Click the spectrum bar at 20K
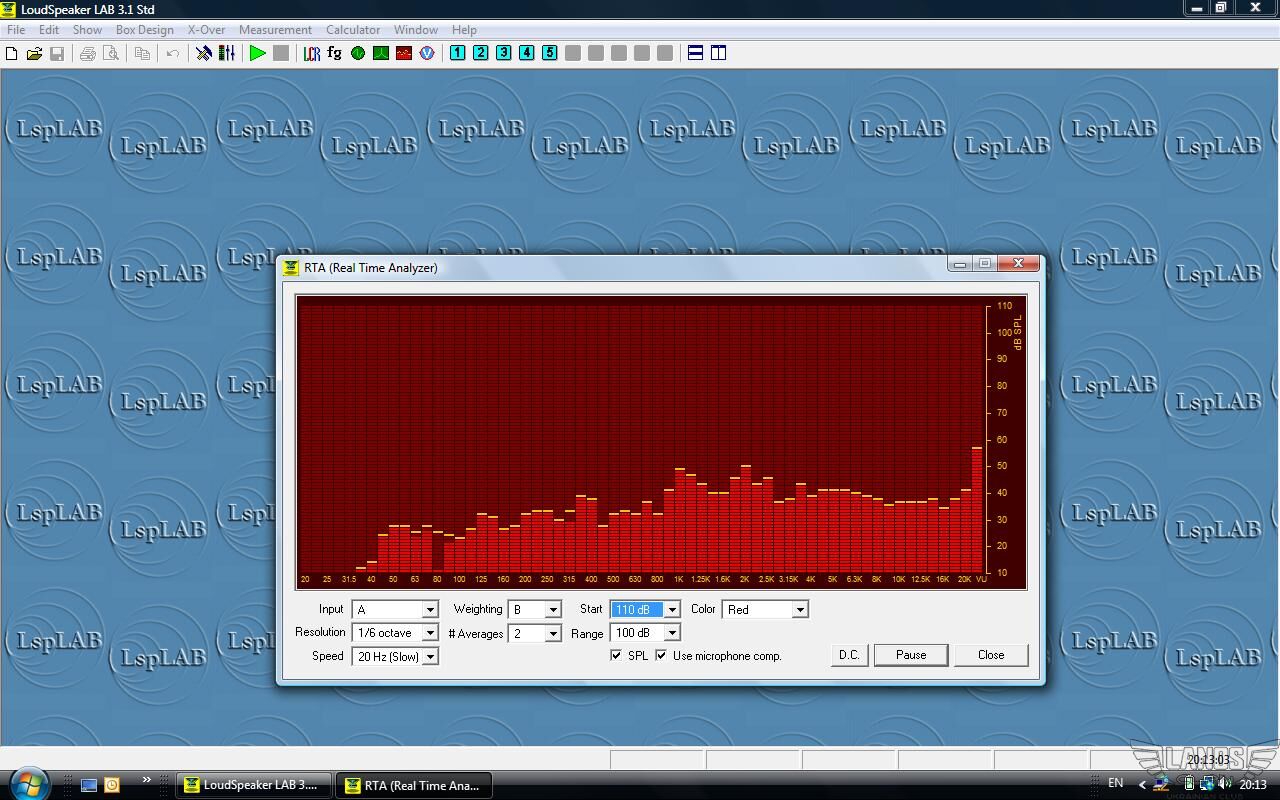Viewport: 1280px width, 800px height. (965, 531)
